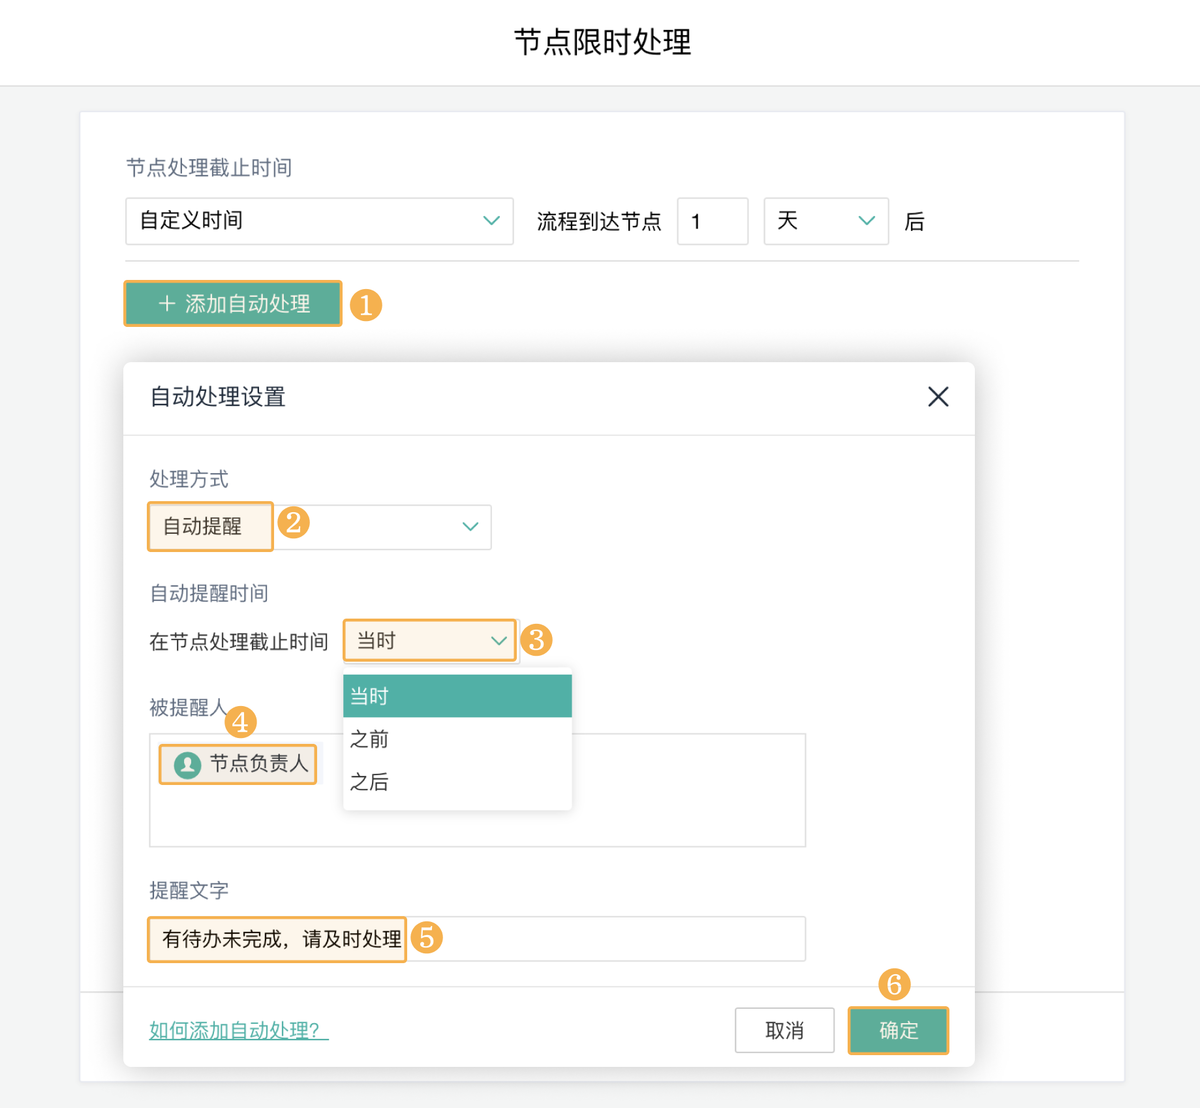Select 之前 option in dropdown list
This screenshot has height=1108, width=1200.
(457, 739)
